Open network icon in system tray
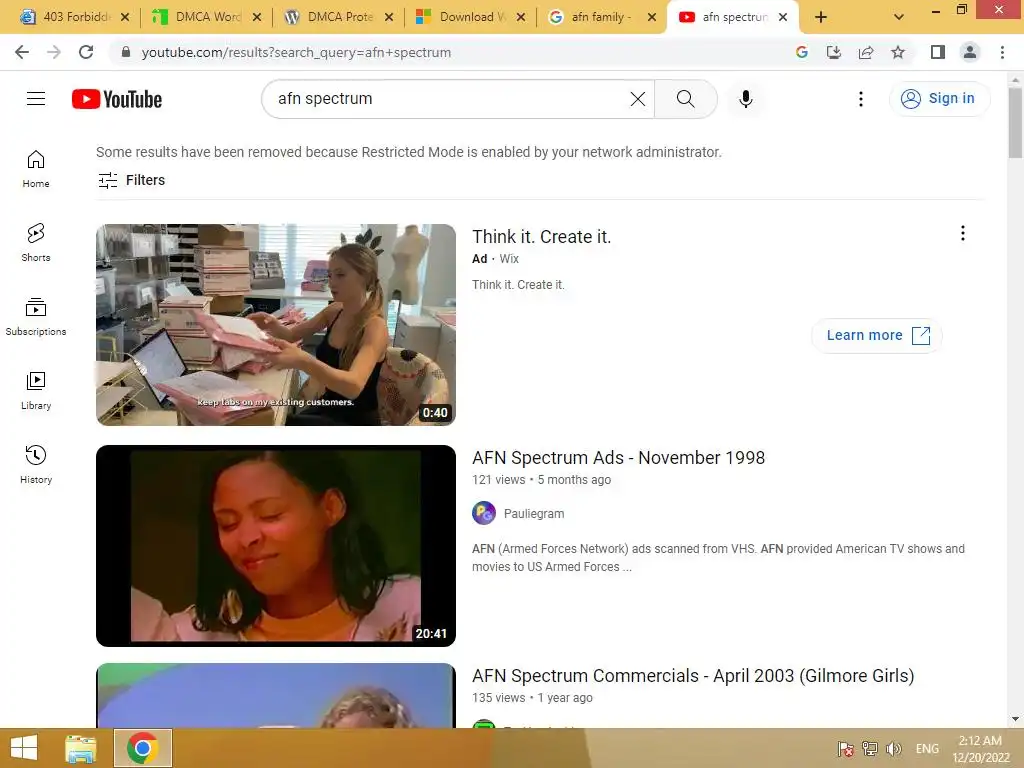 pyautogui.click(x=869, y=748)
